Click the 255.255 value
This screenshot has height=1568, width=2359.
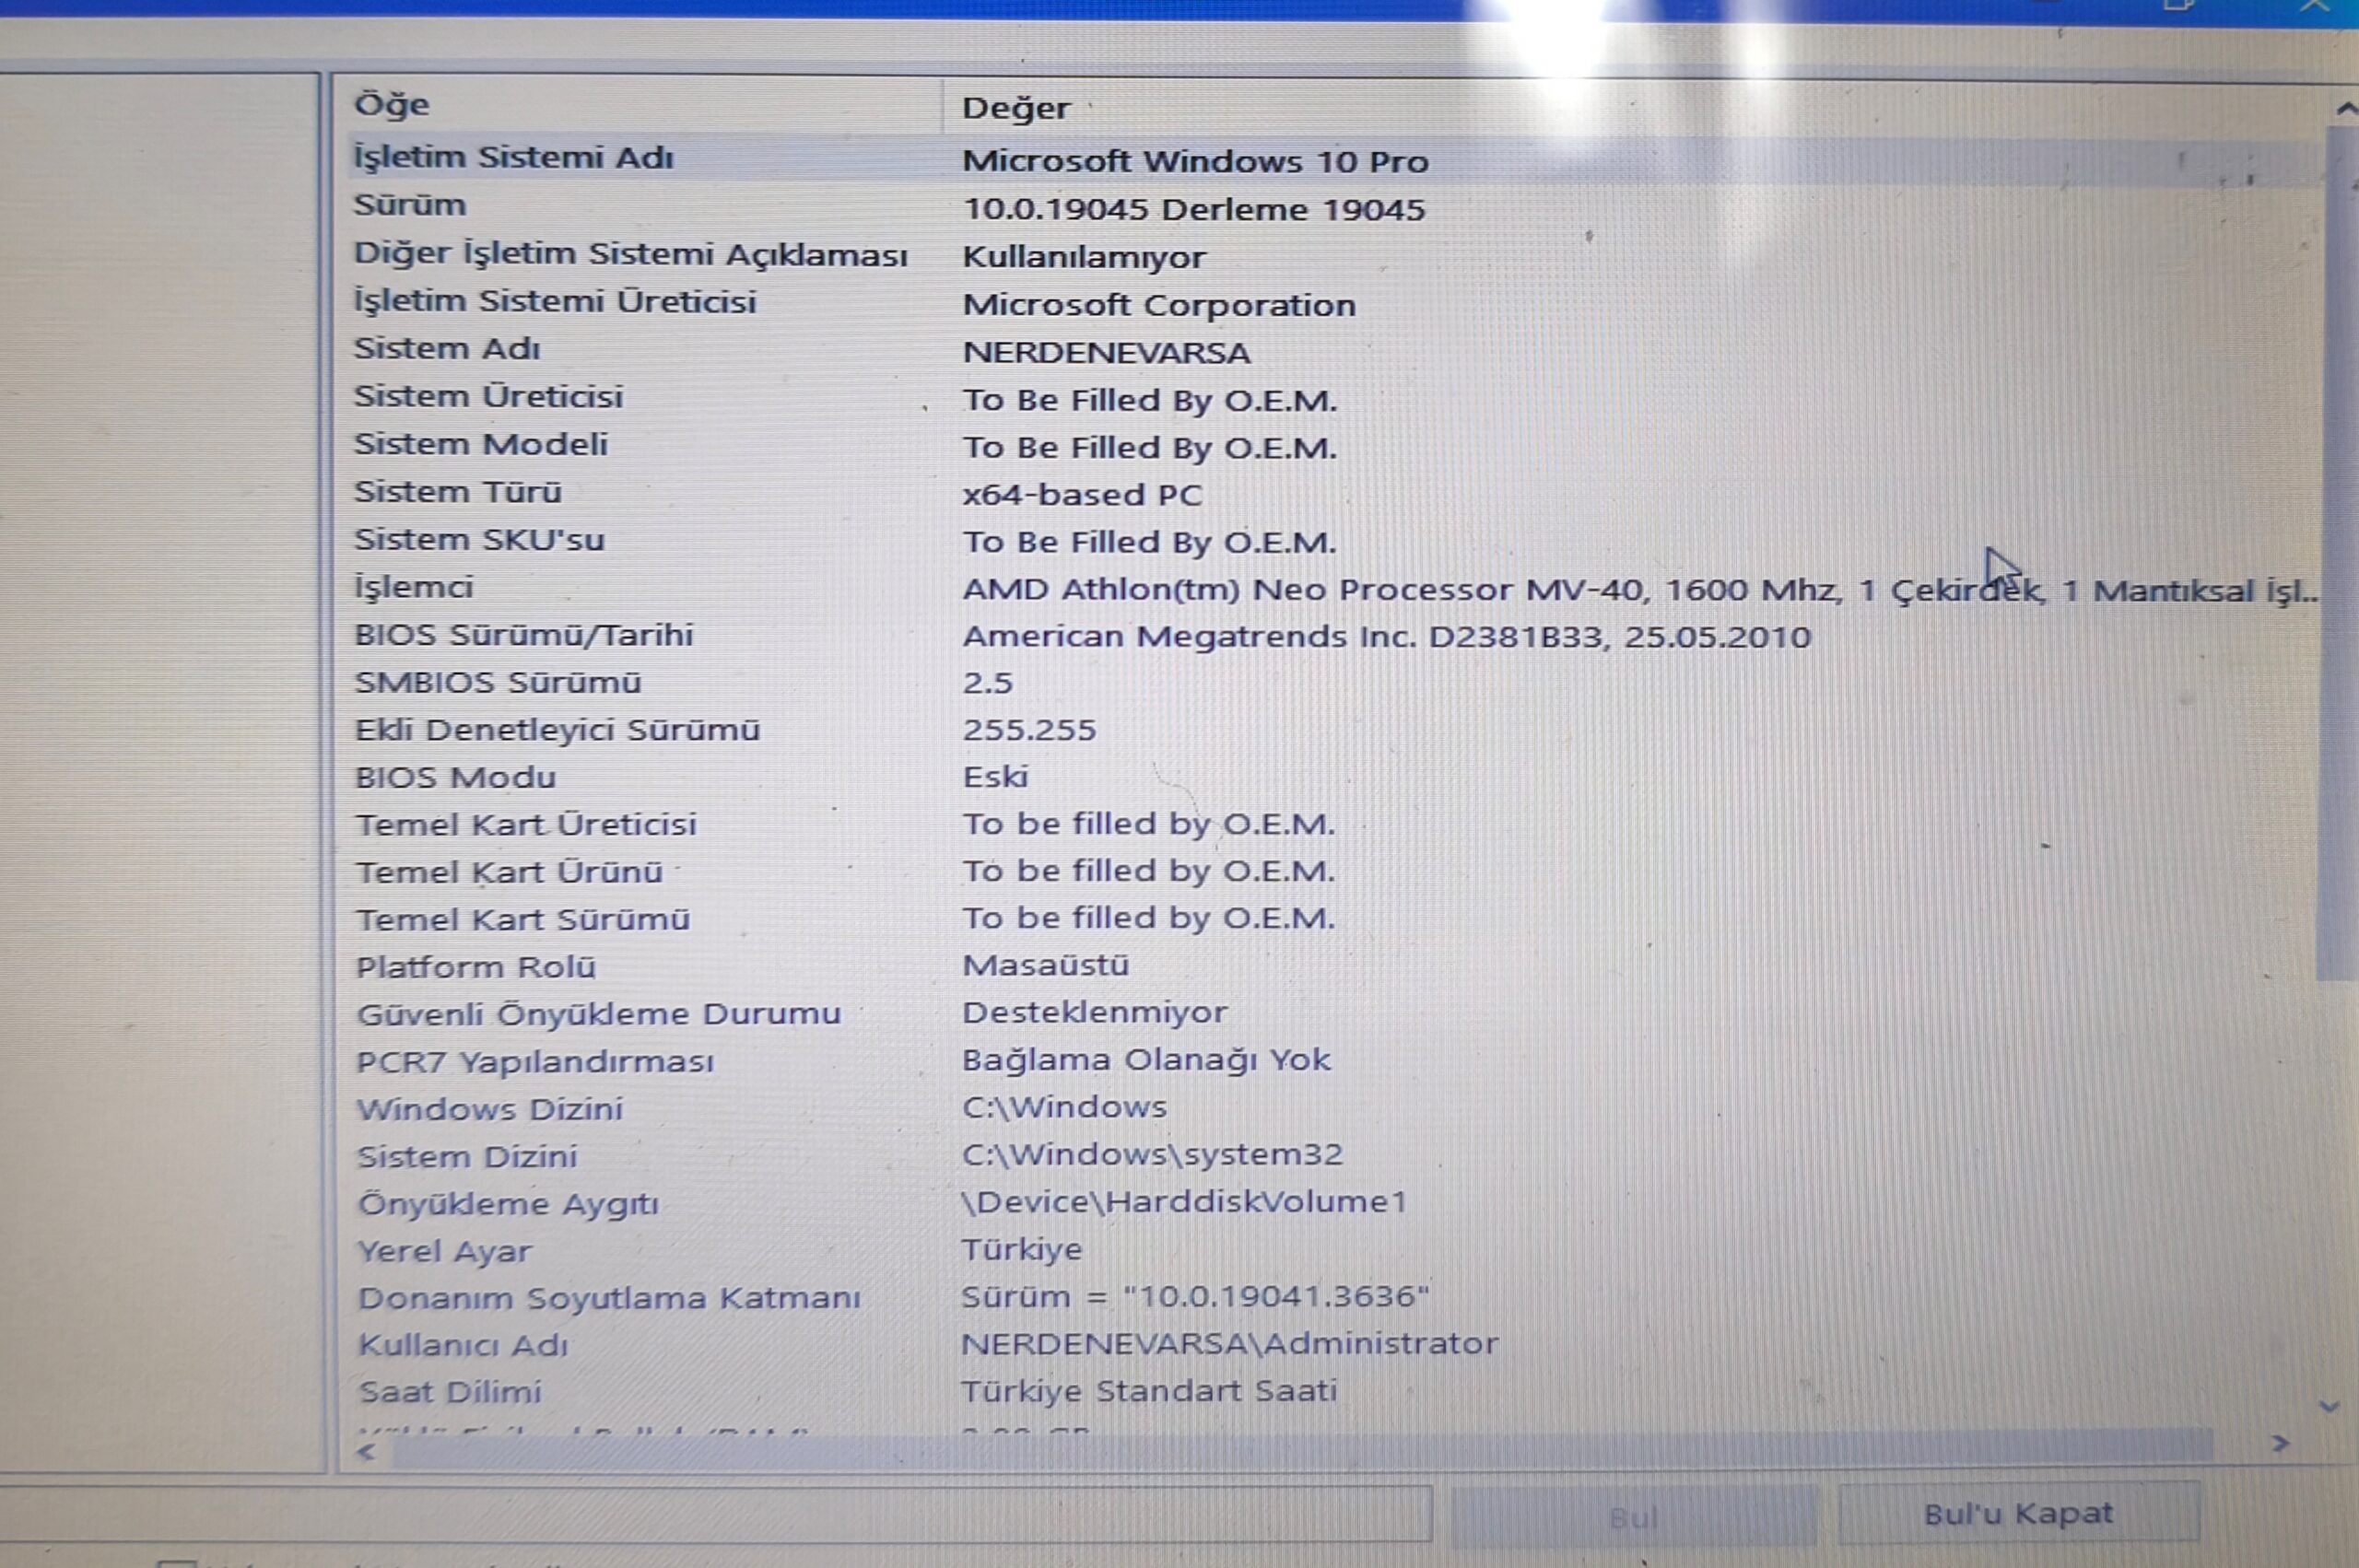1029,730
